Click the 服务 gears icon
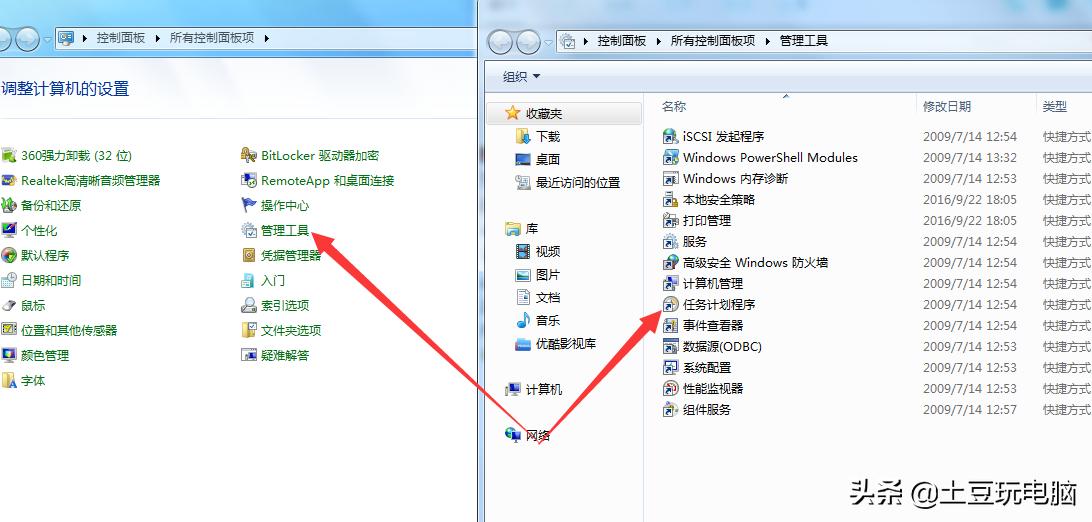1092x522 pixels. (x=670, y=242)
